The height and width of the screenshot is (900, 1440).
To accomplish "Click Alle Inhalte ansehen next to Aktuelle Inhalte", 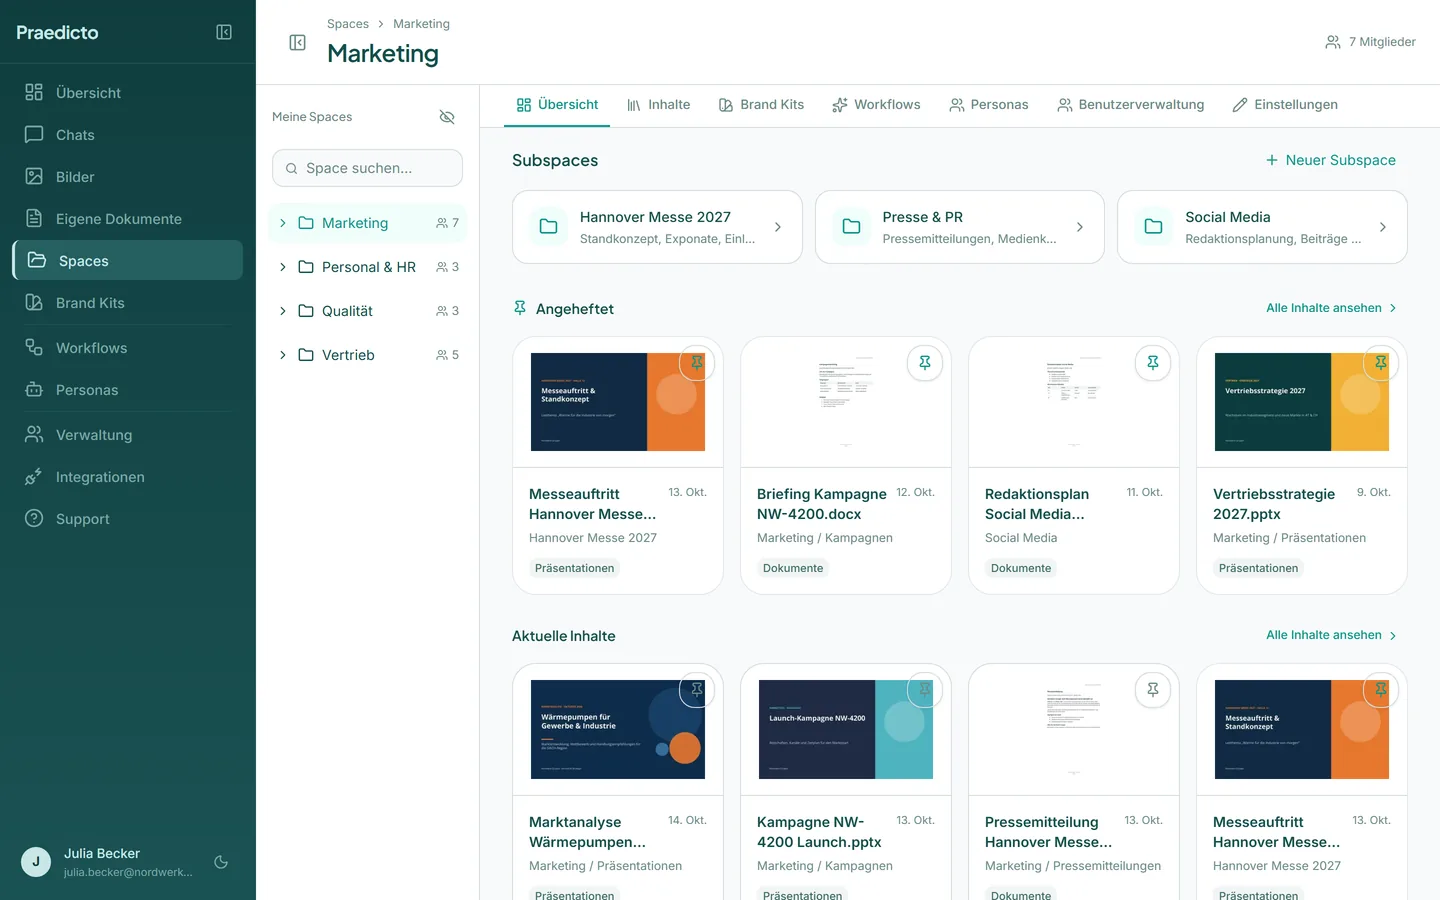I will 1331,635.
